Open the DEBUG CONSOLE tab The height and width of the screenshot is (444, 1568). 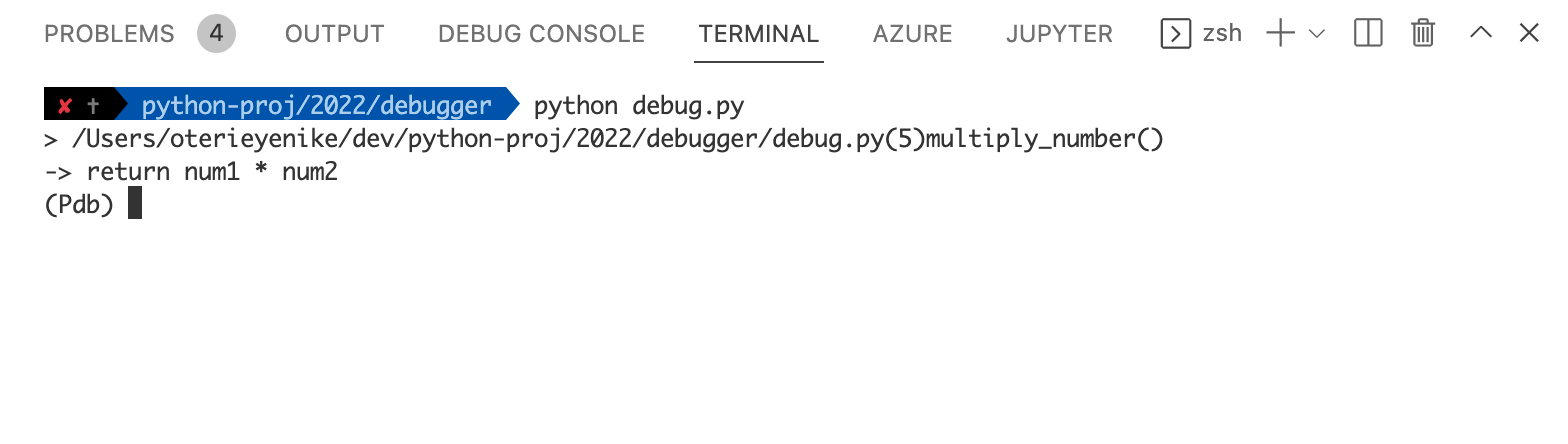(541, 34)
